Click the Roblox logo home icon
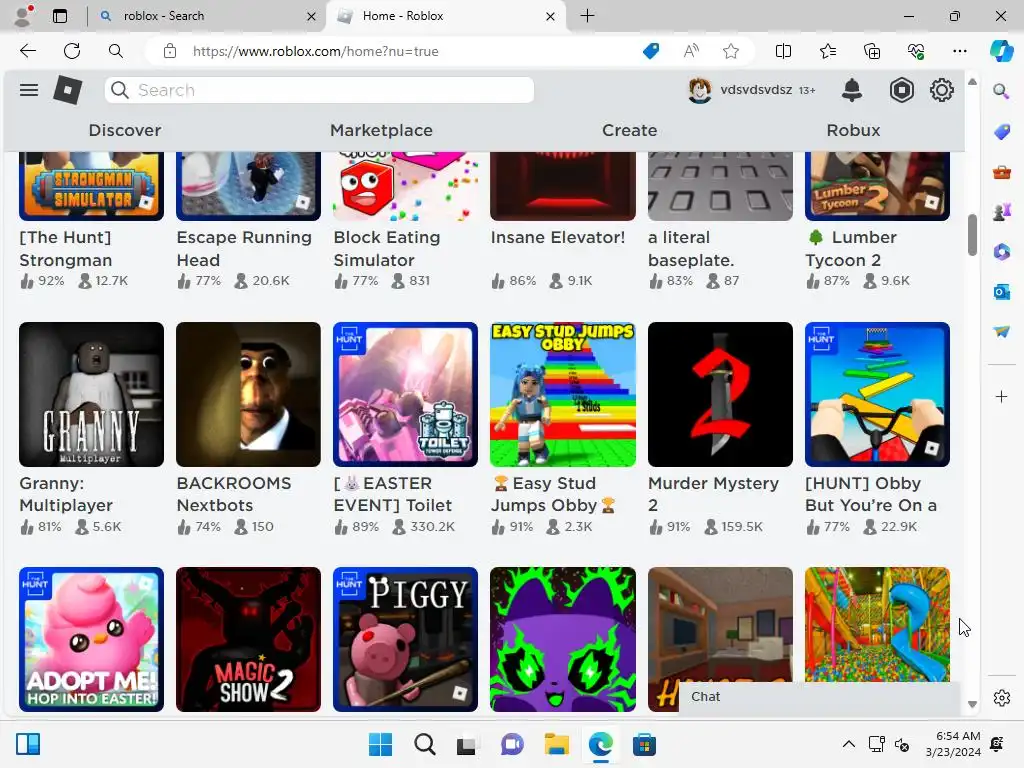Screen dimensions: 1024x768 coord(67,90)
